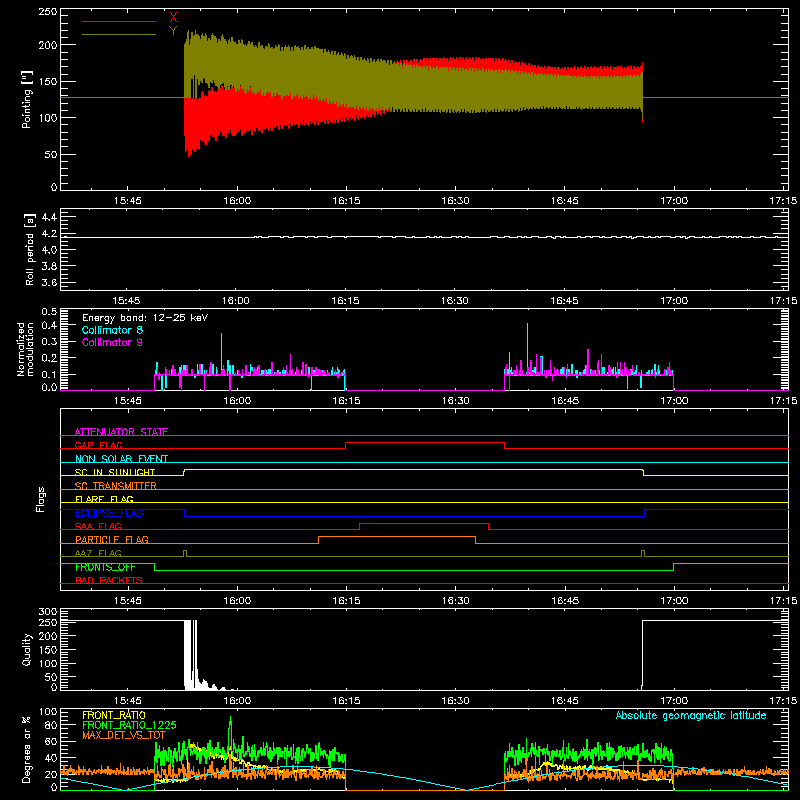Click the GAP_FLAG label
Image resolution: width=800 pixels, height=800 pixels.
[x=98, y=445]
